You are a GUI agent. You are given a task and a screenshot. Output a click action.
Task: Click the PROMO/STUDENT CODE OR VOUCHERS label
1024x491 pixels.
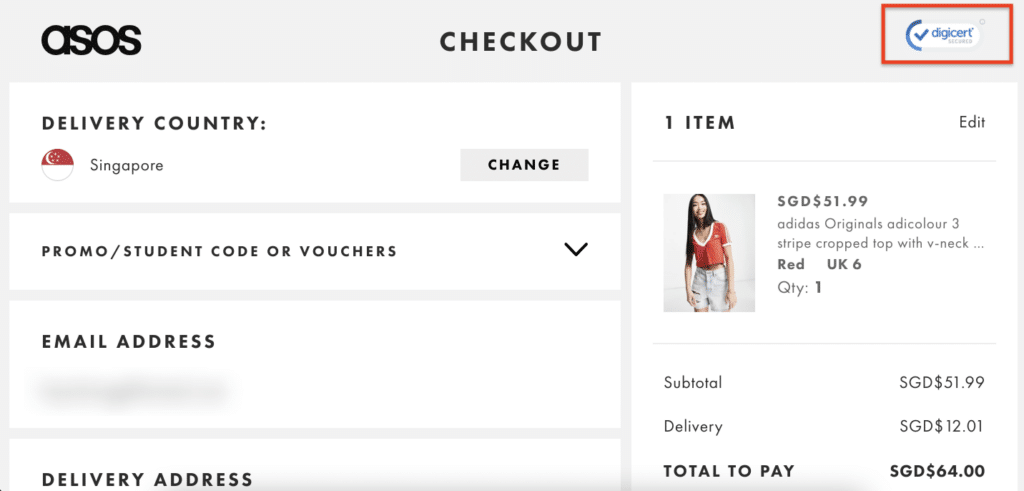(219, 251)
